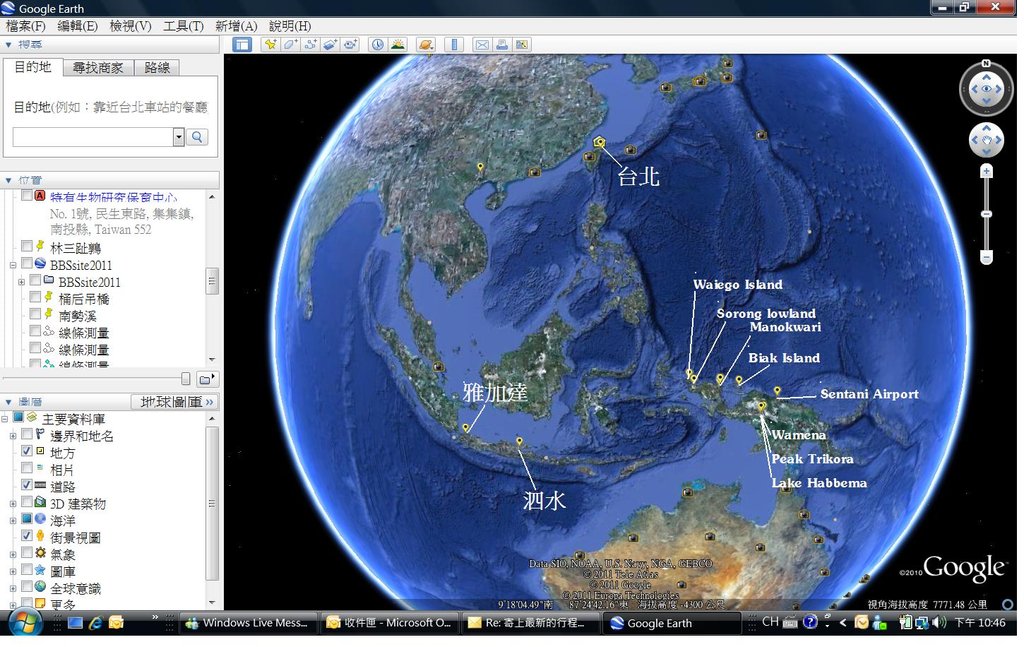This screenshot has height=647, width=1024.
Task: Open Internet Explorer from quick launch
Action: [x=95, y=623]
